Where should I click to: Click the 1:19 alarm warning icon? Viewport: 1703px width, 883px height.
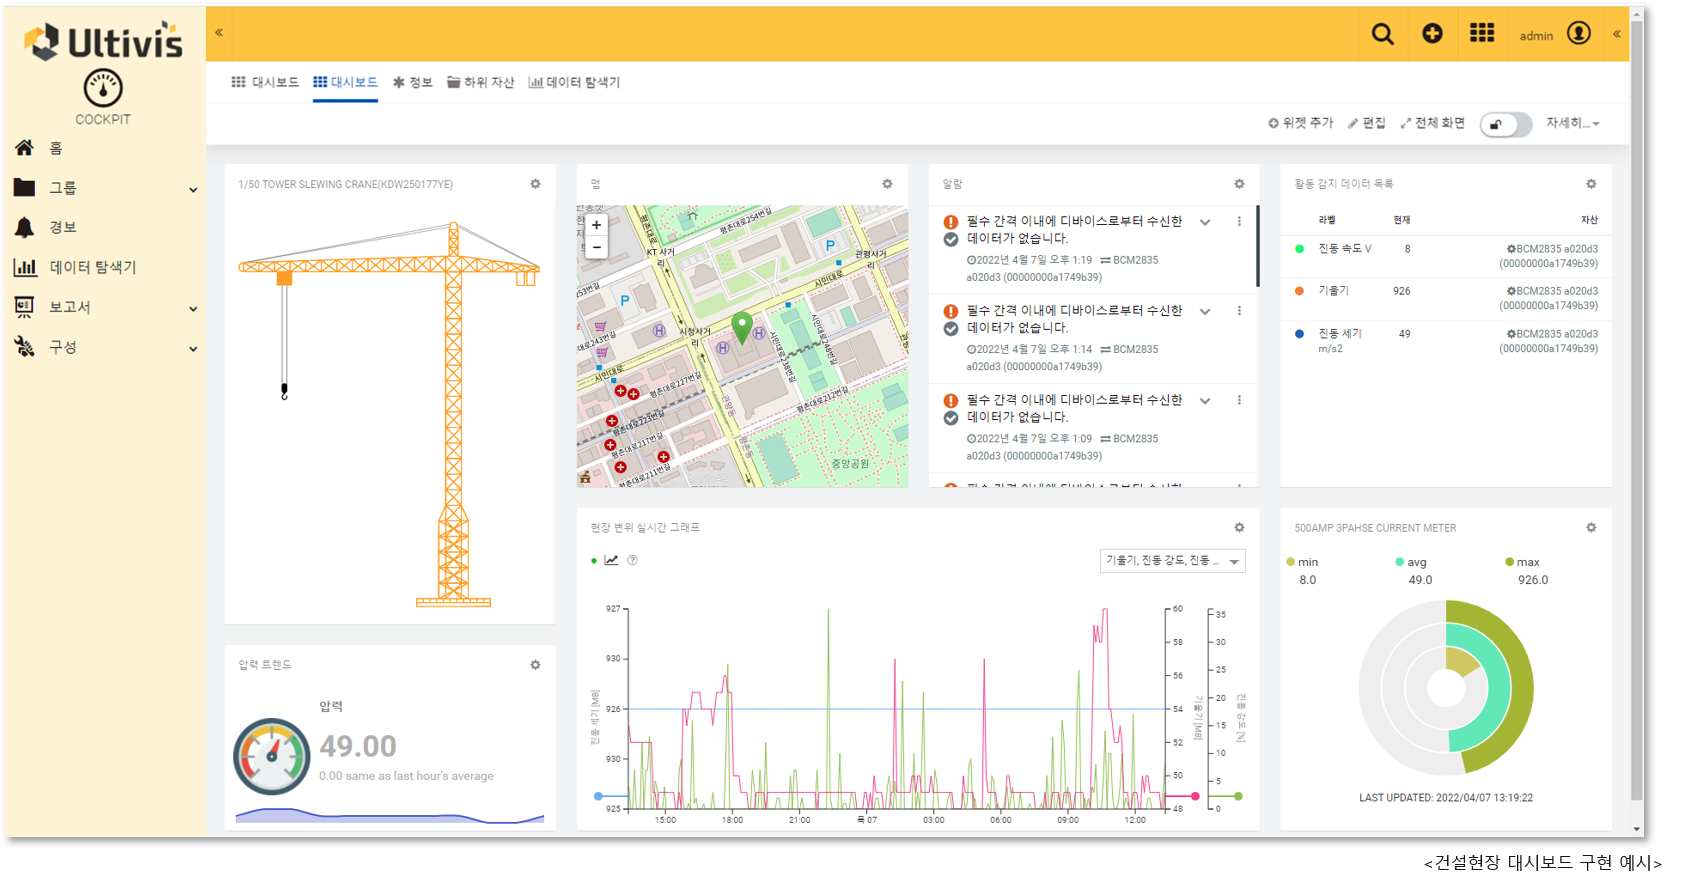(951, 222)
